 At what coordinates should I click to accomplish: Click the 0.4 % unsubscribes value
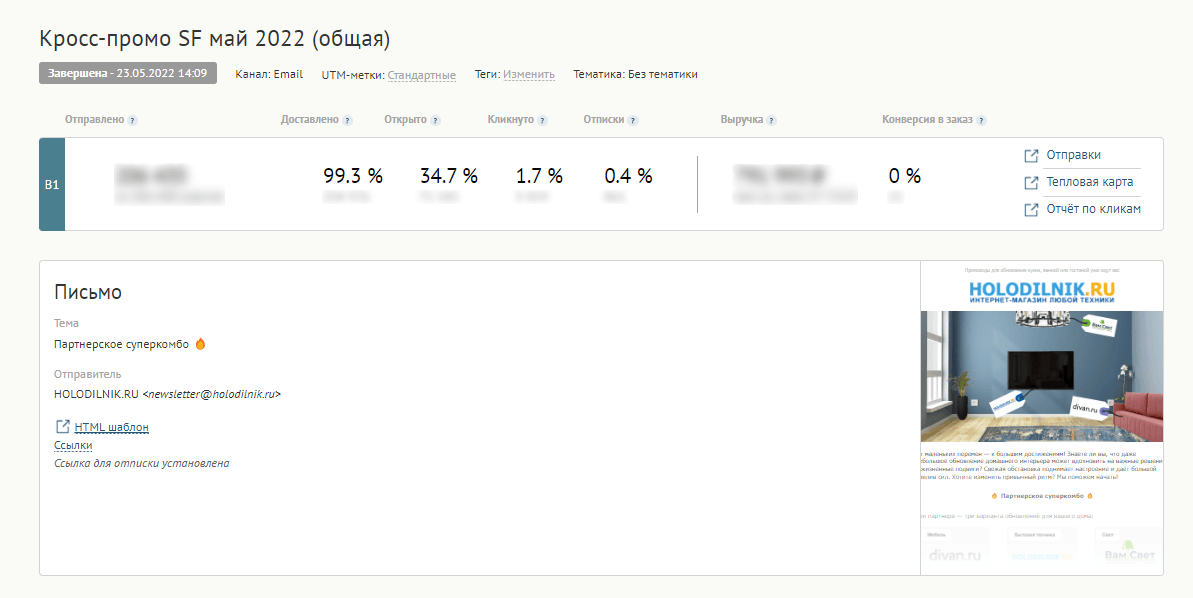(x=628, y=176)
